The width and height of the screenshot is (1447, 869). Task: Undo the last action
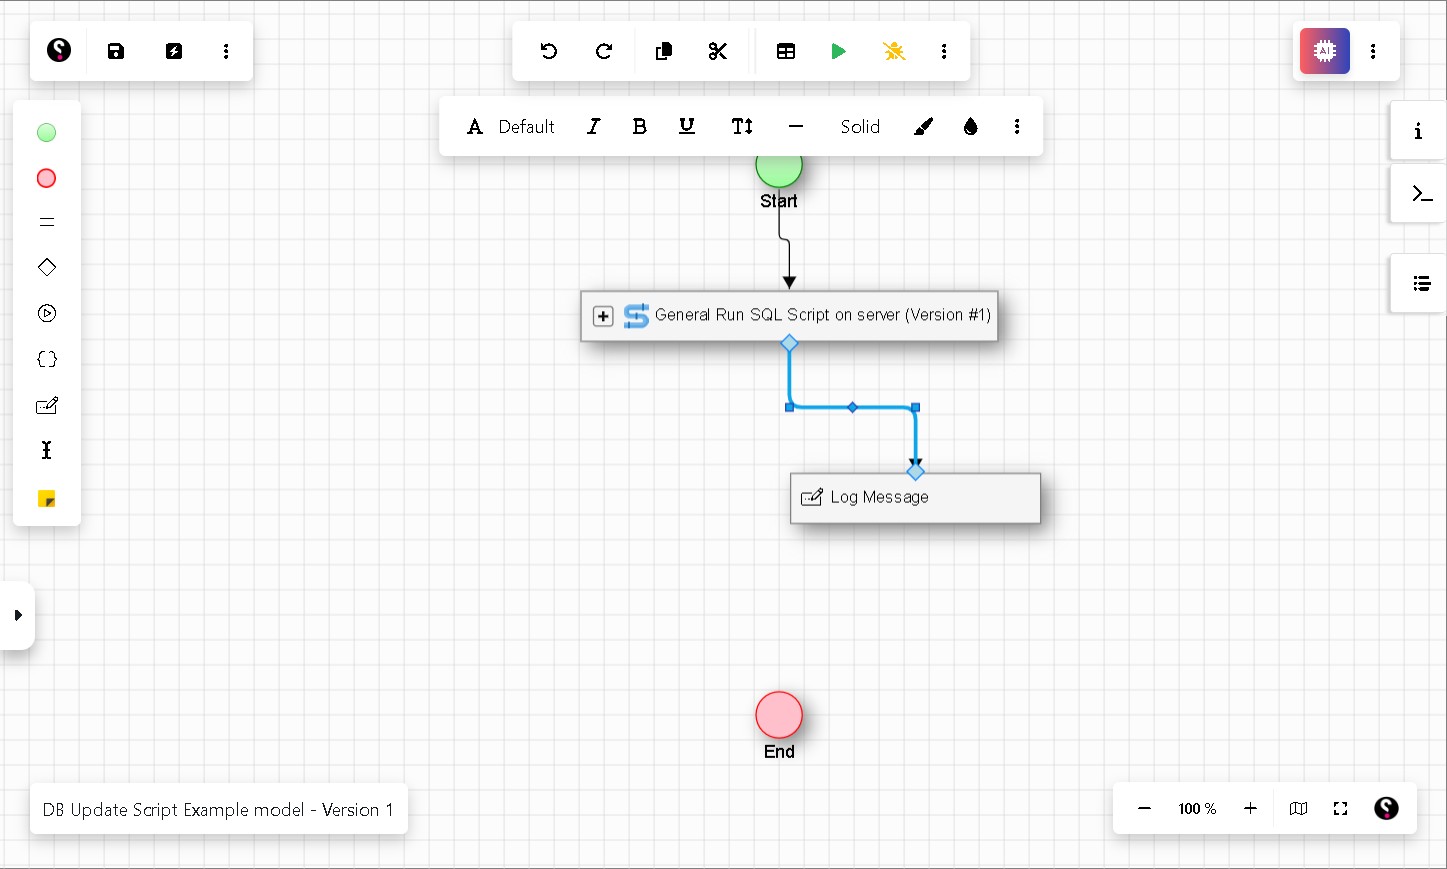coord(549,51)
